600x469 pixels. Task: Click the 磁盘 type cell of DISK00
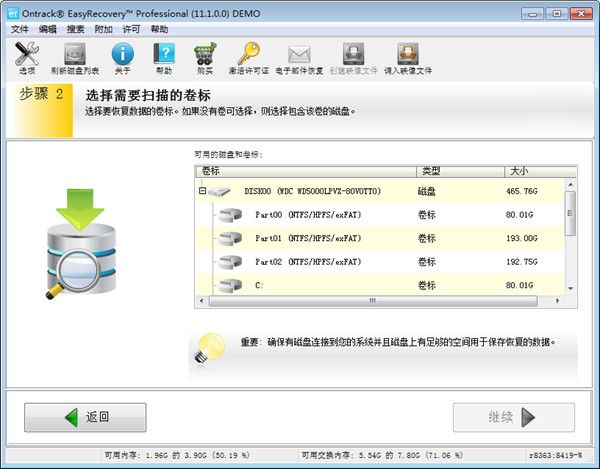426,191
